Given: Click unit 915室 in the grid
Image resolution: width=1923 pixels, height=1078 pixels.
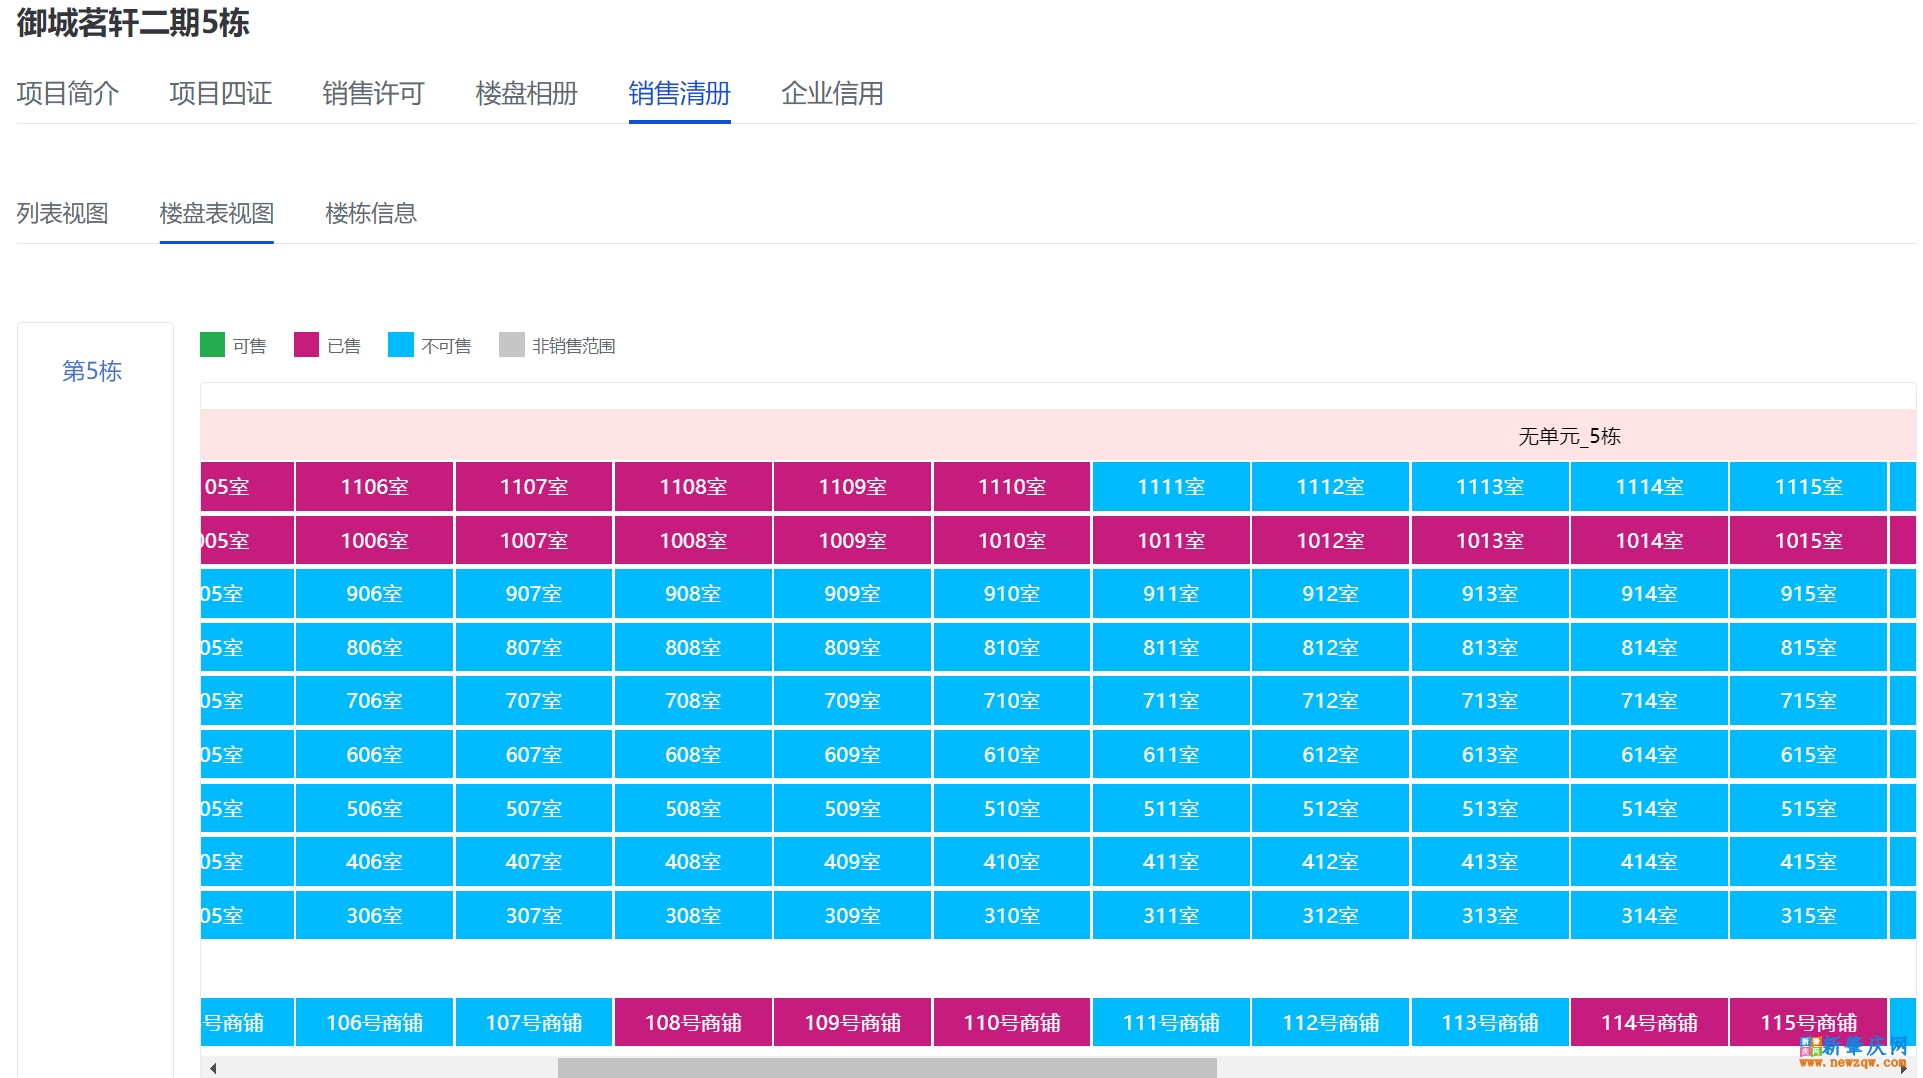Looking at the screenshot, I should 1808,593.
